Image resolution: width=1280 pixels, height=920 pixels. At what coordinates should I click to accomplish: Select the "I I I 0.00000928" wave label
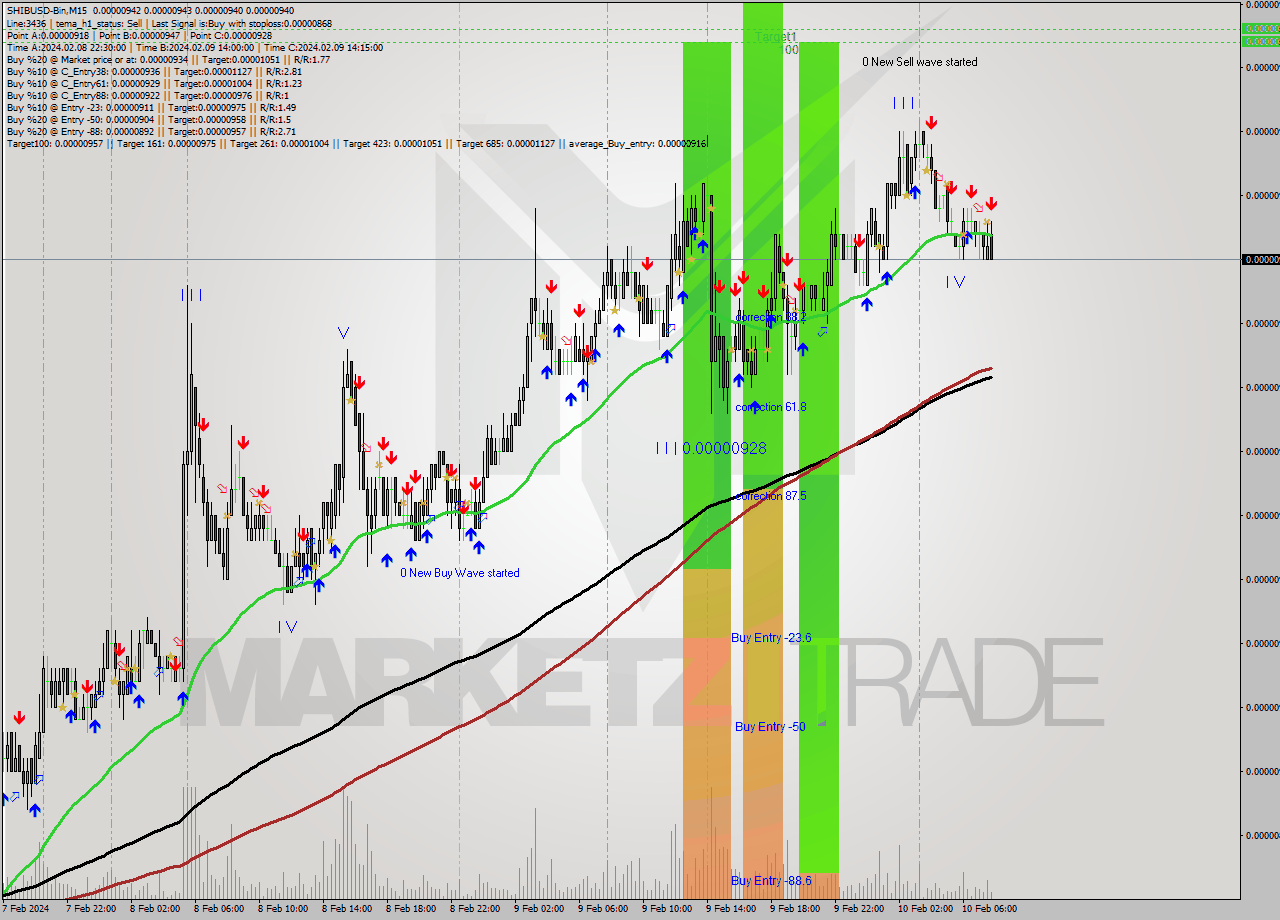(x=711, y=449)
